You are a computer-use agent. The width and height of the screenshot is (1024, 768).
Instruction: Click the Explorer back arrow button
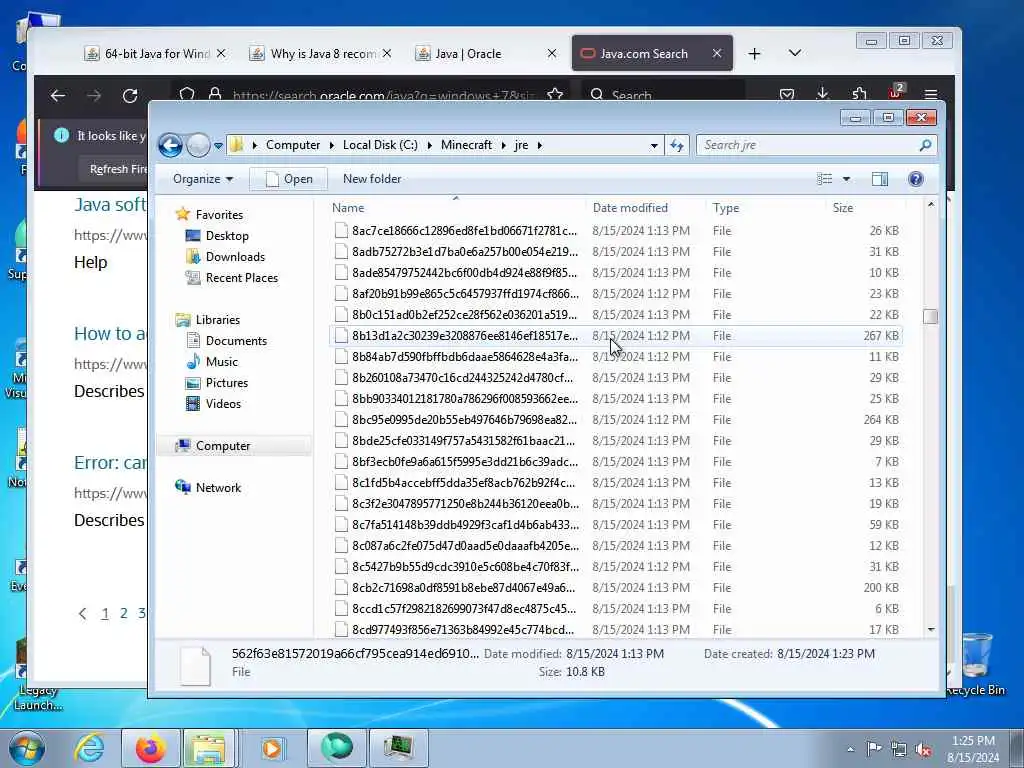(x=170, y=145)
